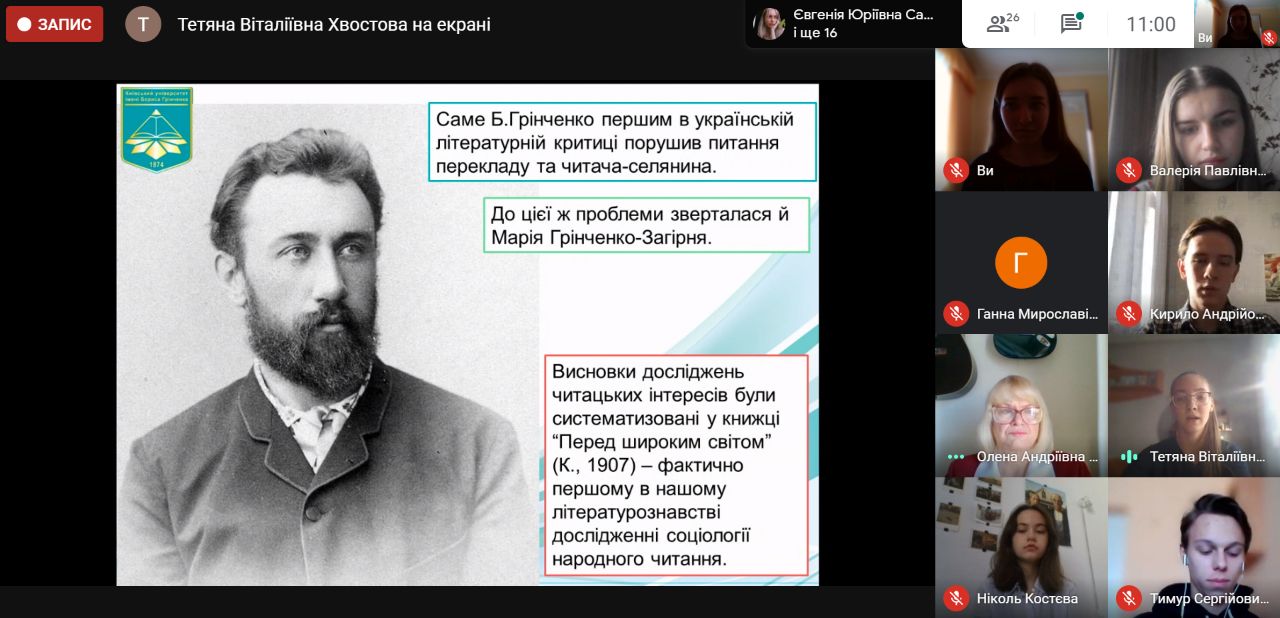Click the presenter avatar with letter T
1280x618 pixels.
click(x=143, y=24)
